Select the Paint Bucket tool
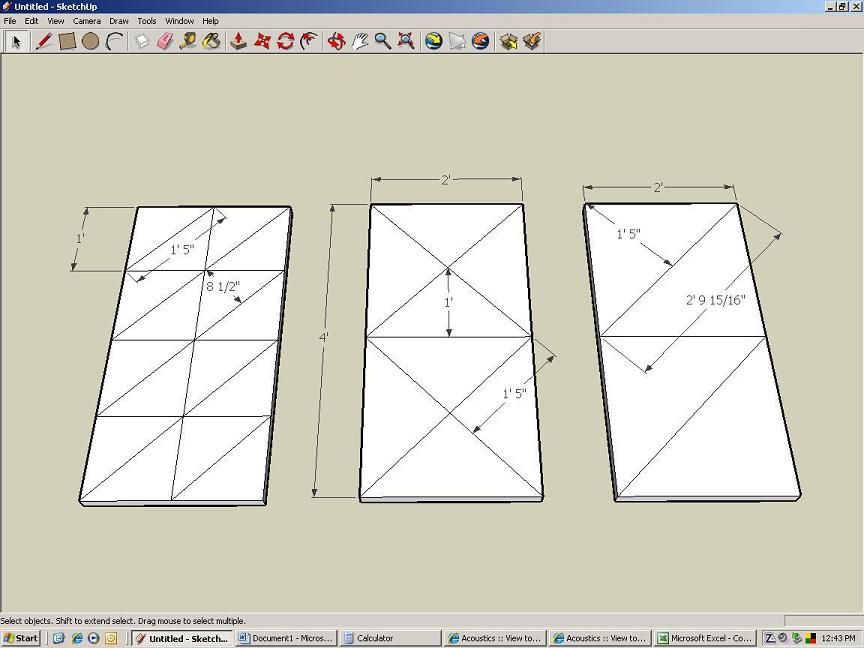This screenshot has width=864, height=648. (x=212, y=41)
